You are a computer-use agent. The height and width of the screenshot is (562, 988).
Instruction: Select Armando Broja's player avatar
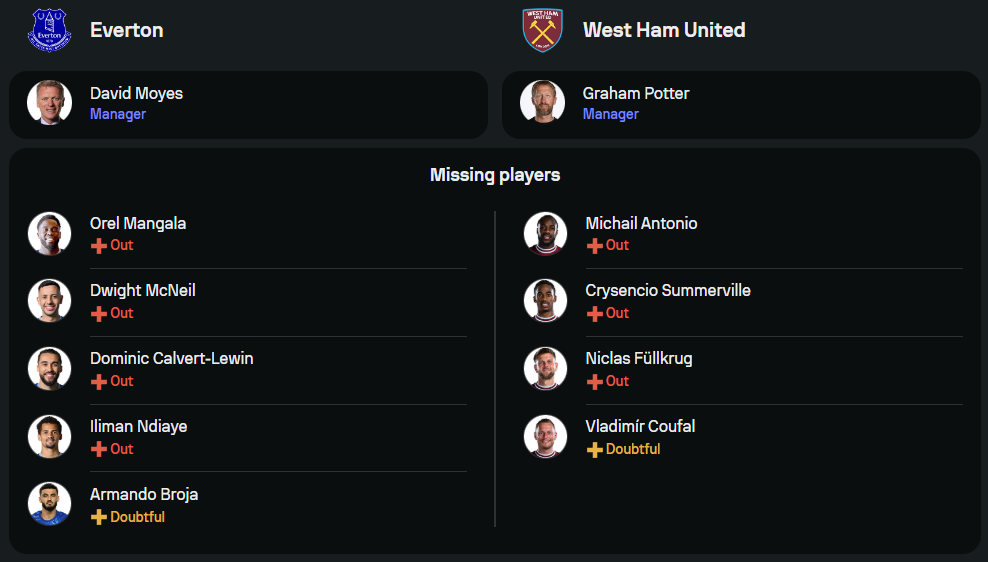coord(49,504)
